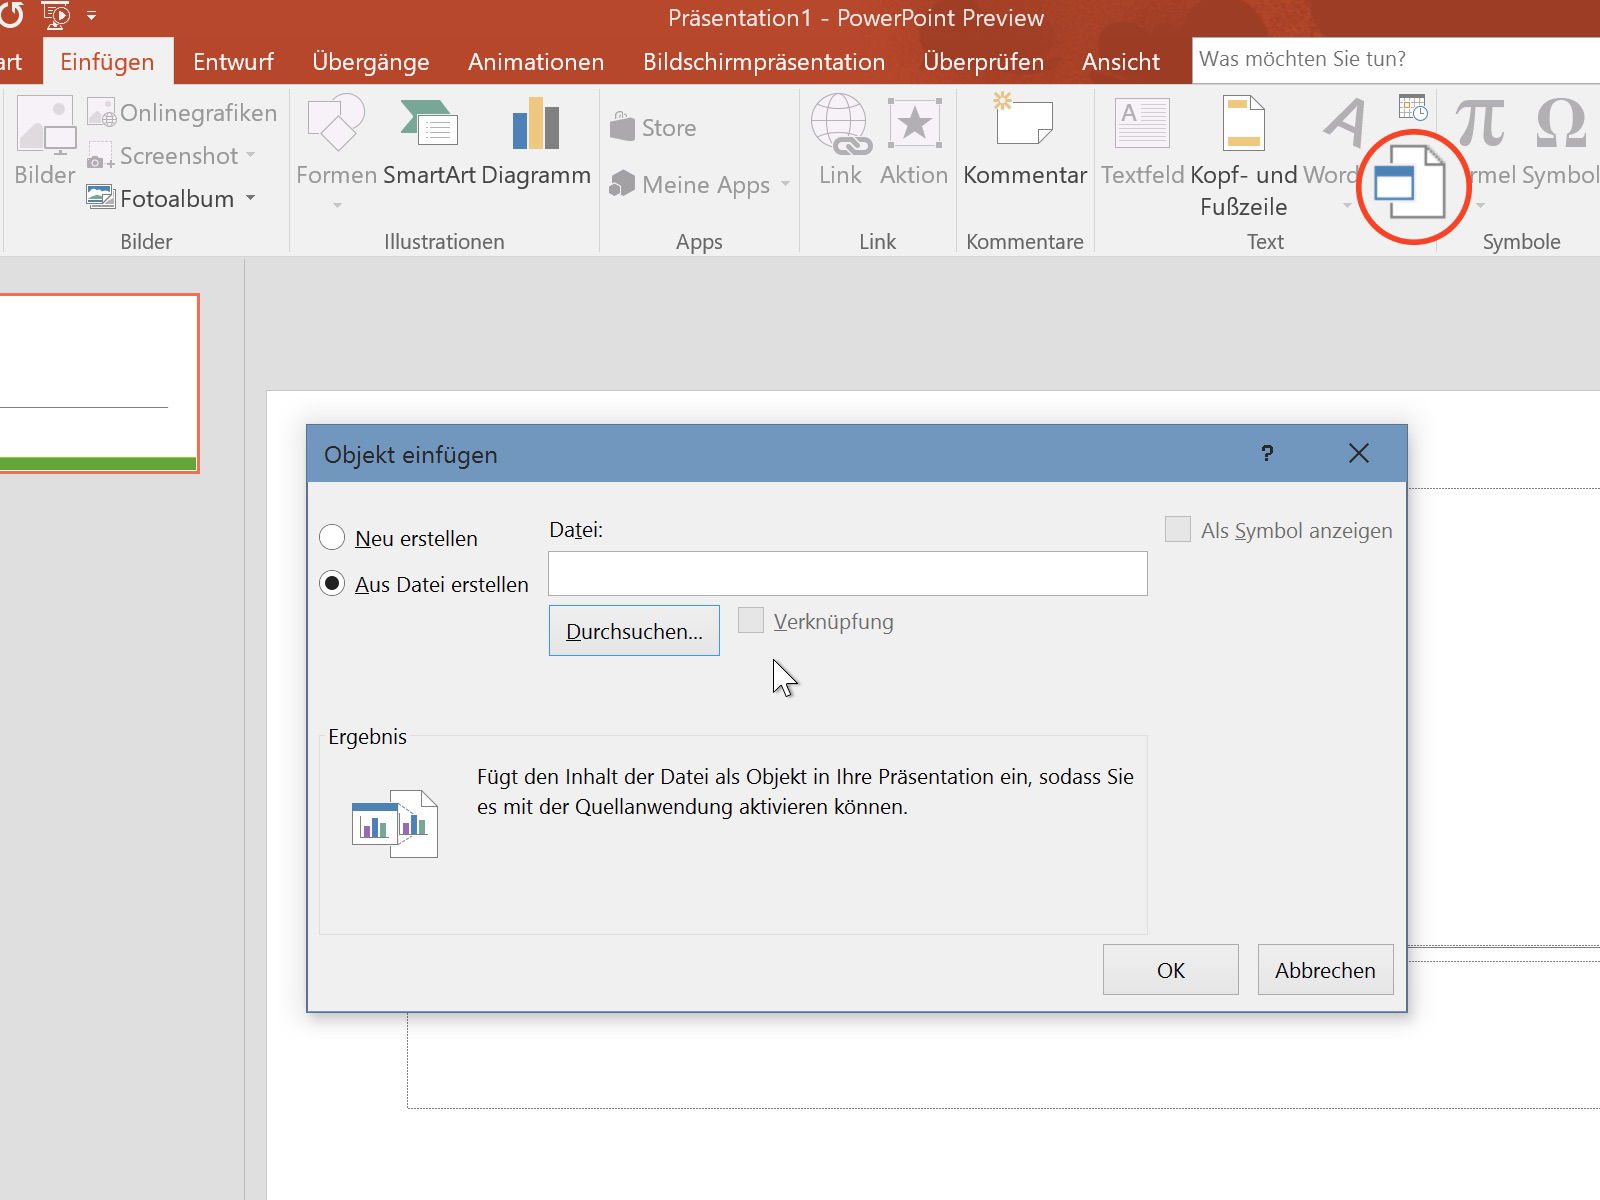Switch to the Animationen tab

[x=536, y=61]
